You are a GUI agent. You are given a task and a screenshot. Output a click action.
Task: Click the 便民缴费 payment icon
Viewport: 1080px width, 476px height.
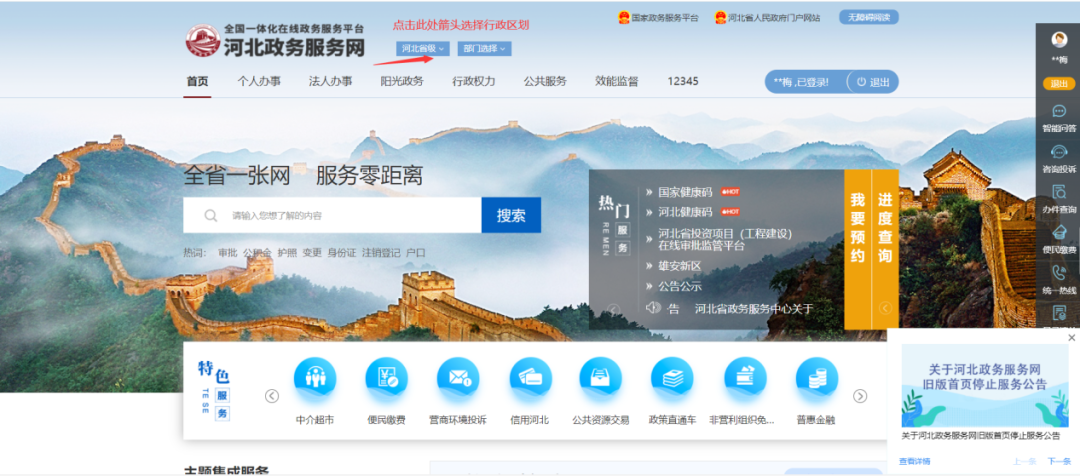tap(386, 380)
